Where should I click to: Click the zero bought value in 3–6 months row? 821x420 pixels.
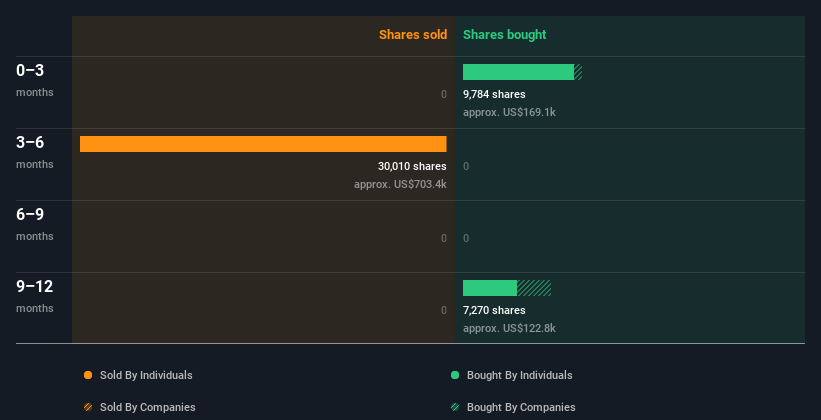click(x=466, y=166)
